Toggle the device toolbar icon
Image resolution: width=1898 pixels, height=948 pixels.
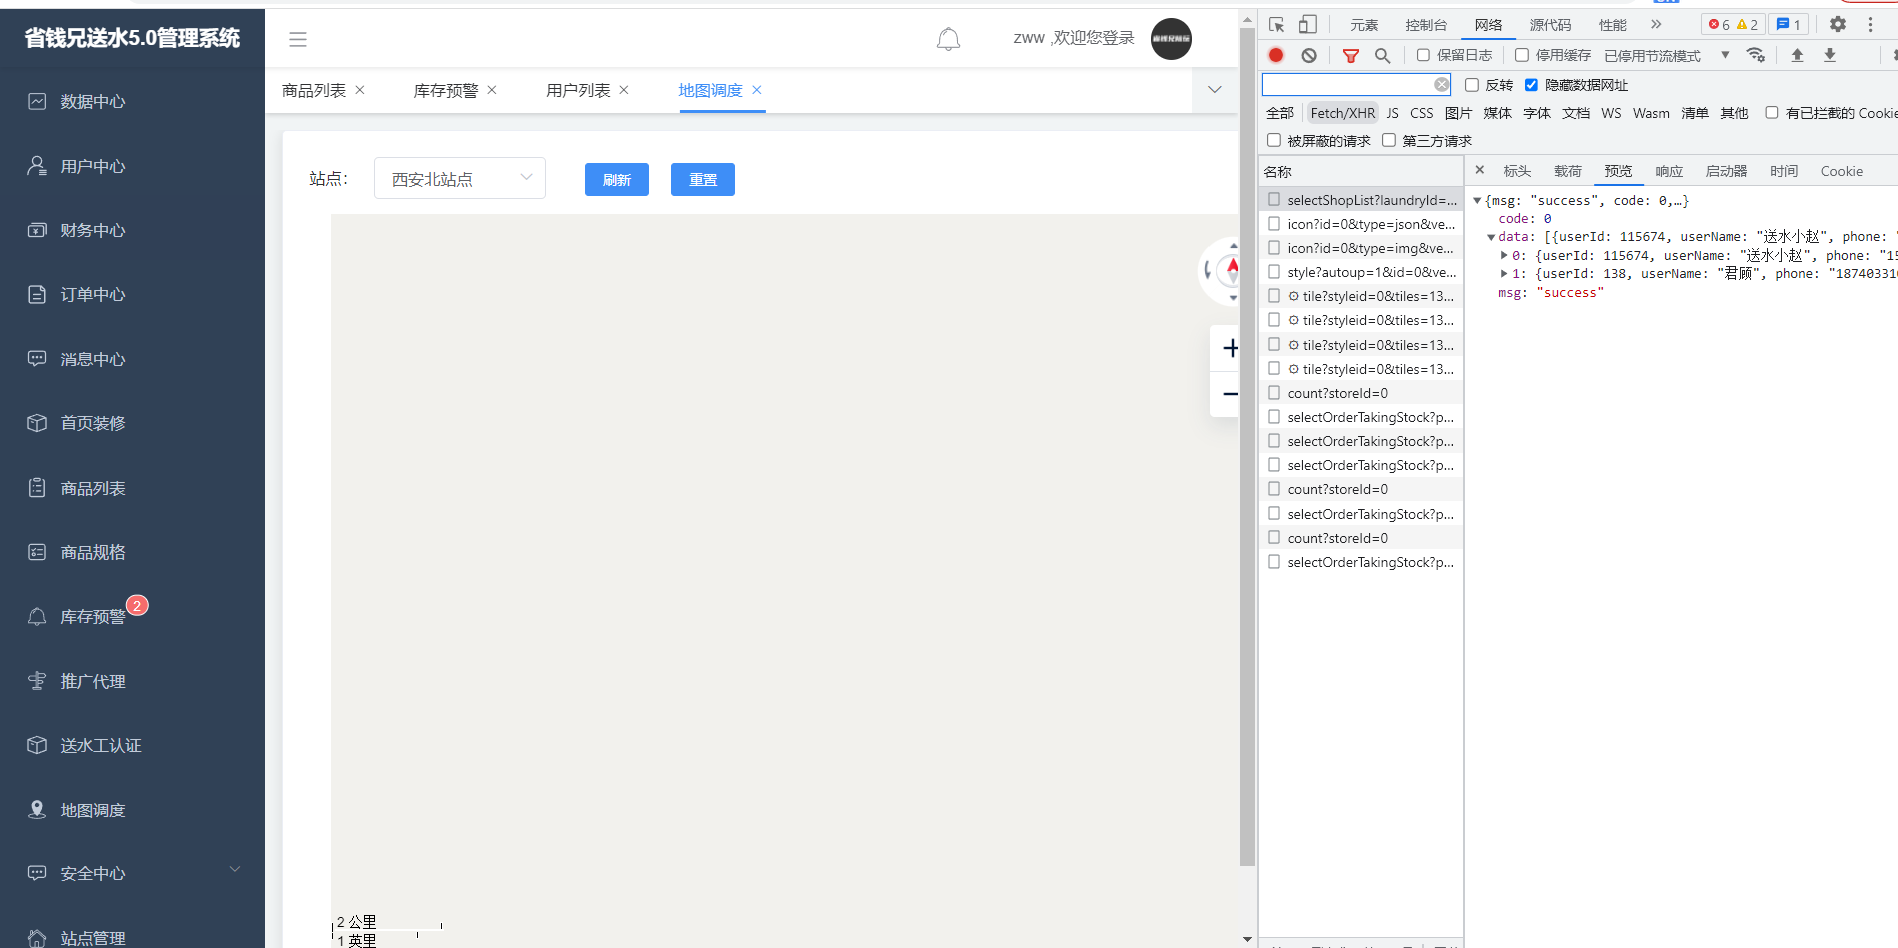click(1308, 25)
